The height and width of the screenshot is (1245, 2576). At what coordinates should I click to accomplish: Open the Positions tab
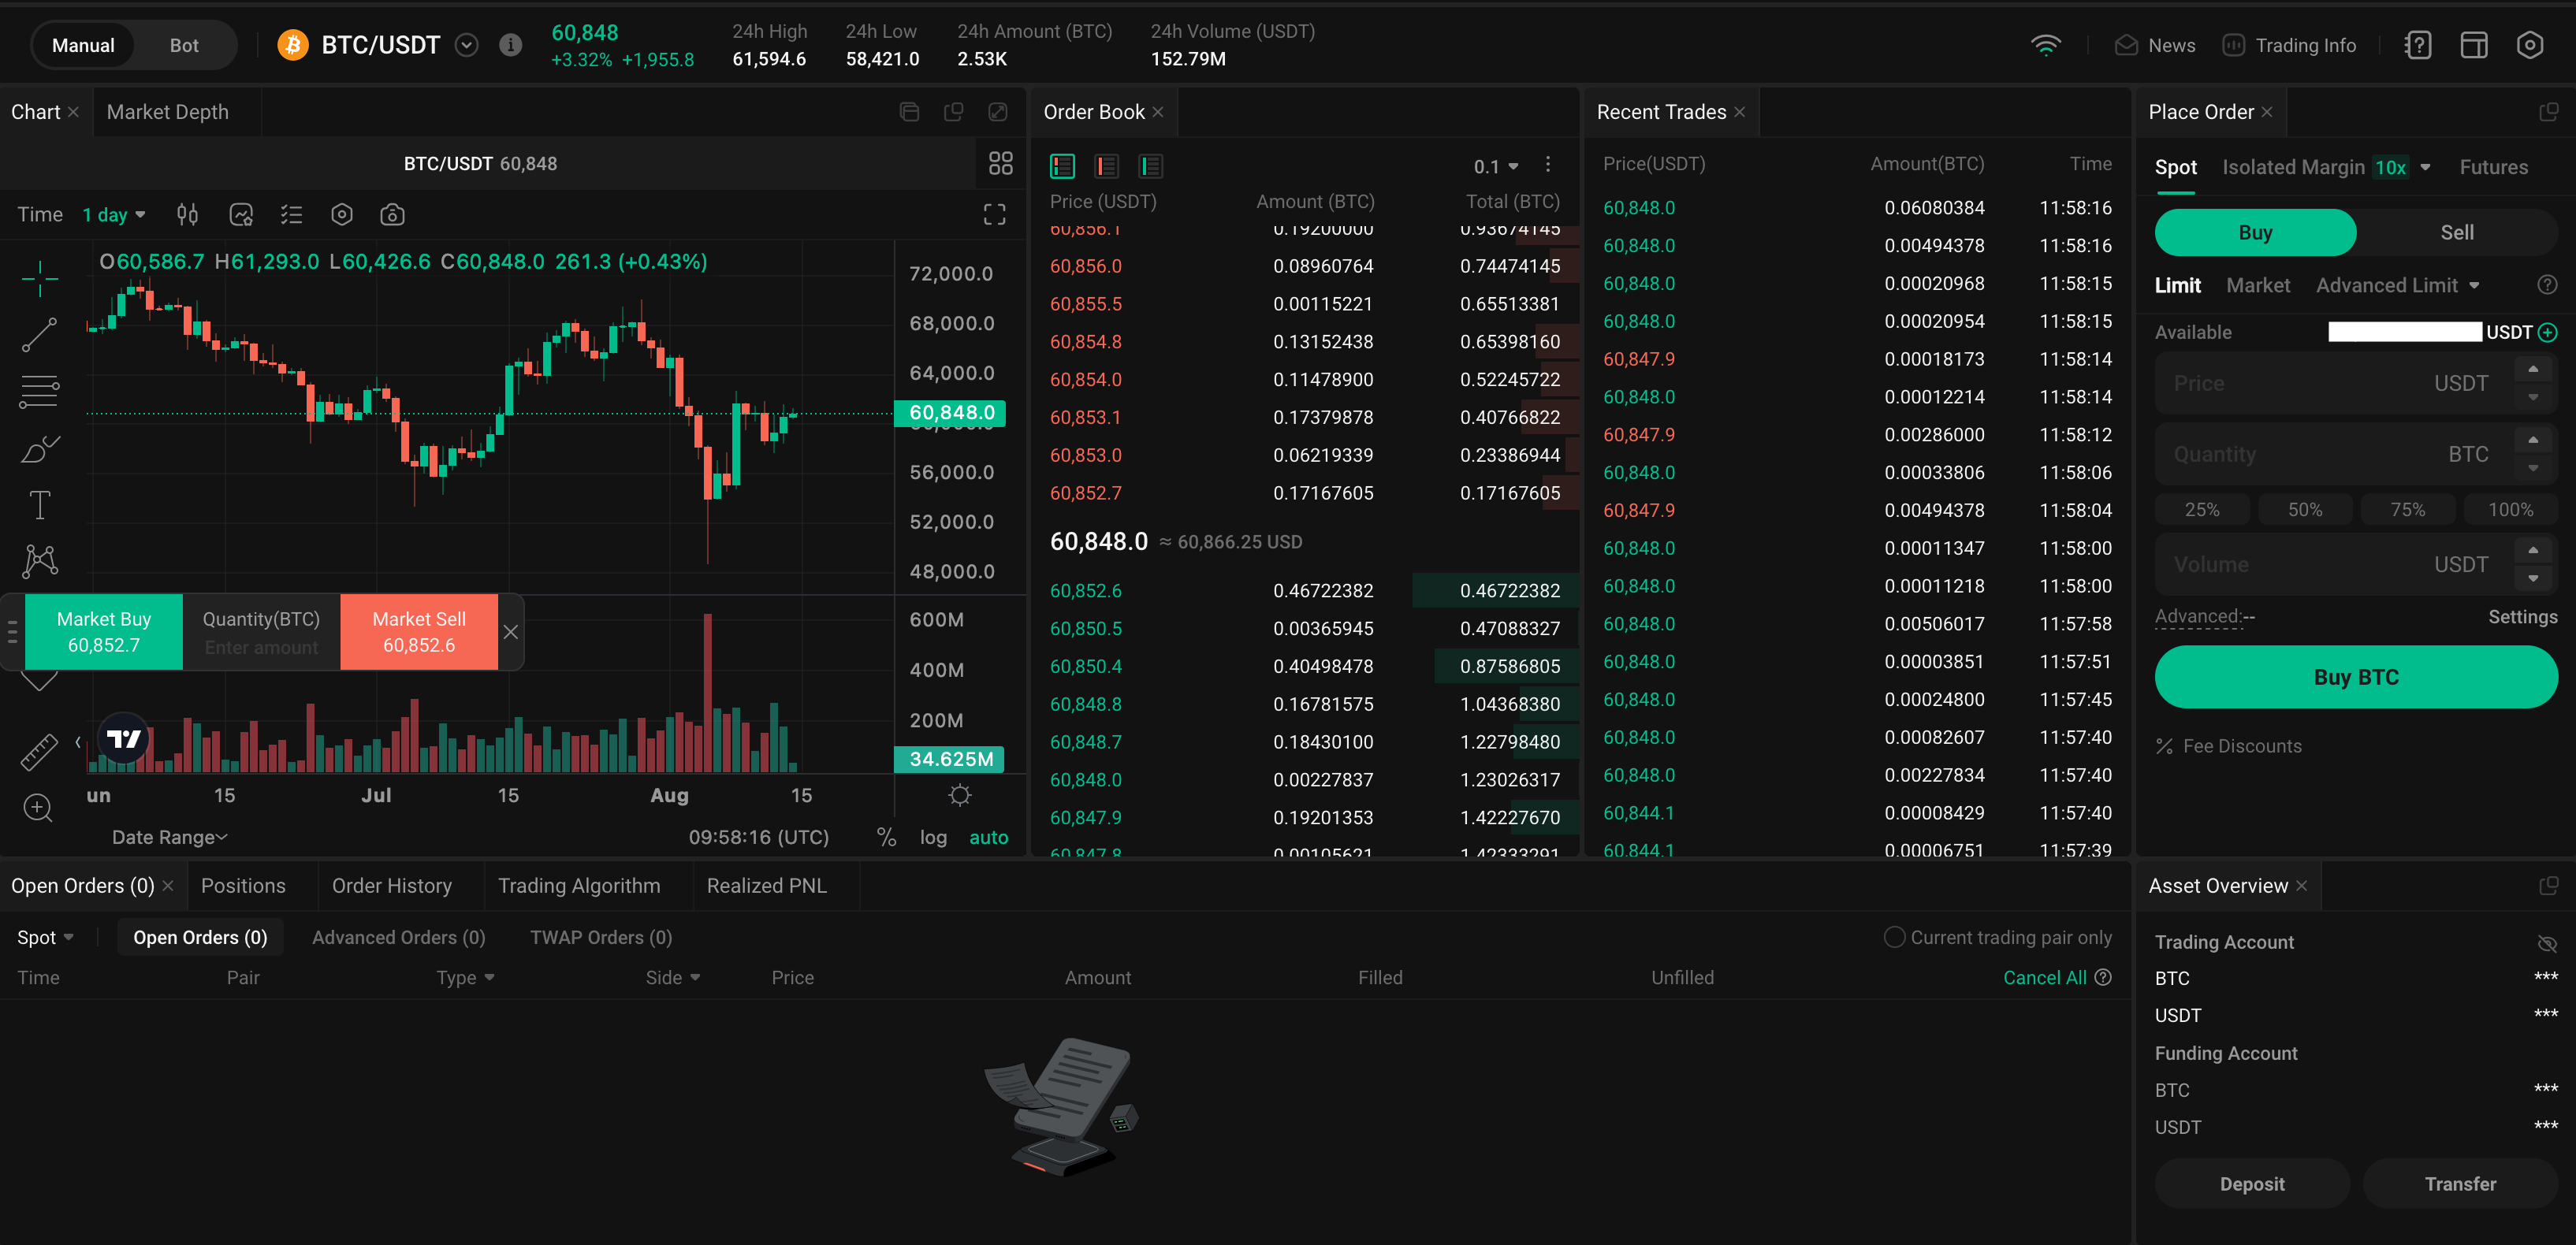pyautogui.click(x=243, y=885)
